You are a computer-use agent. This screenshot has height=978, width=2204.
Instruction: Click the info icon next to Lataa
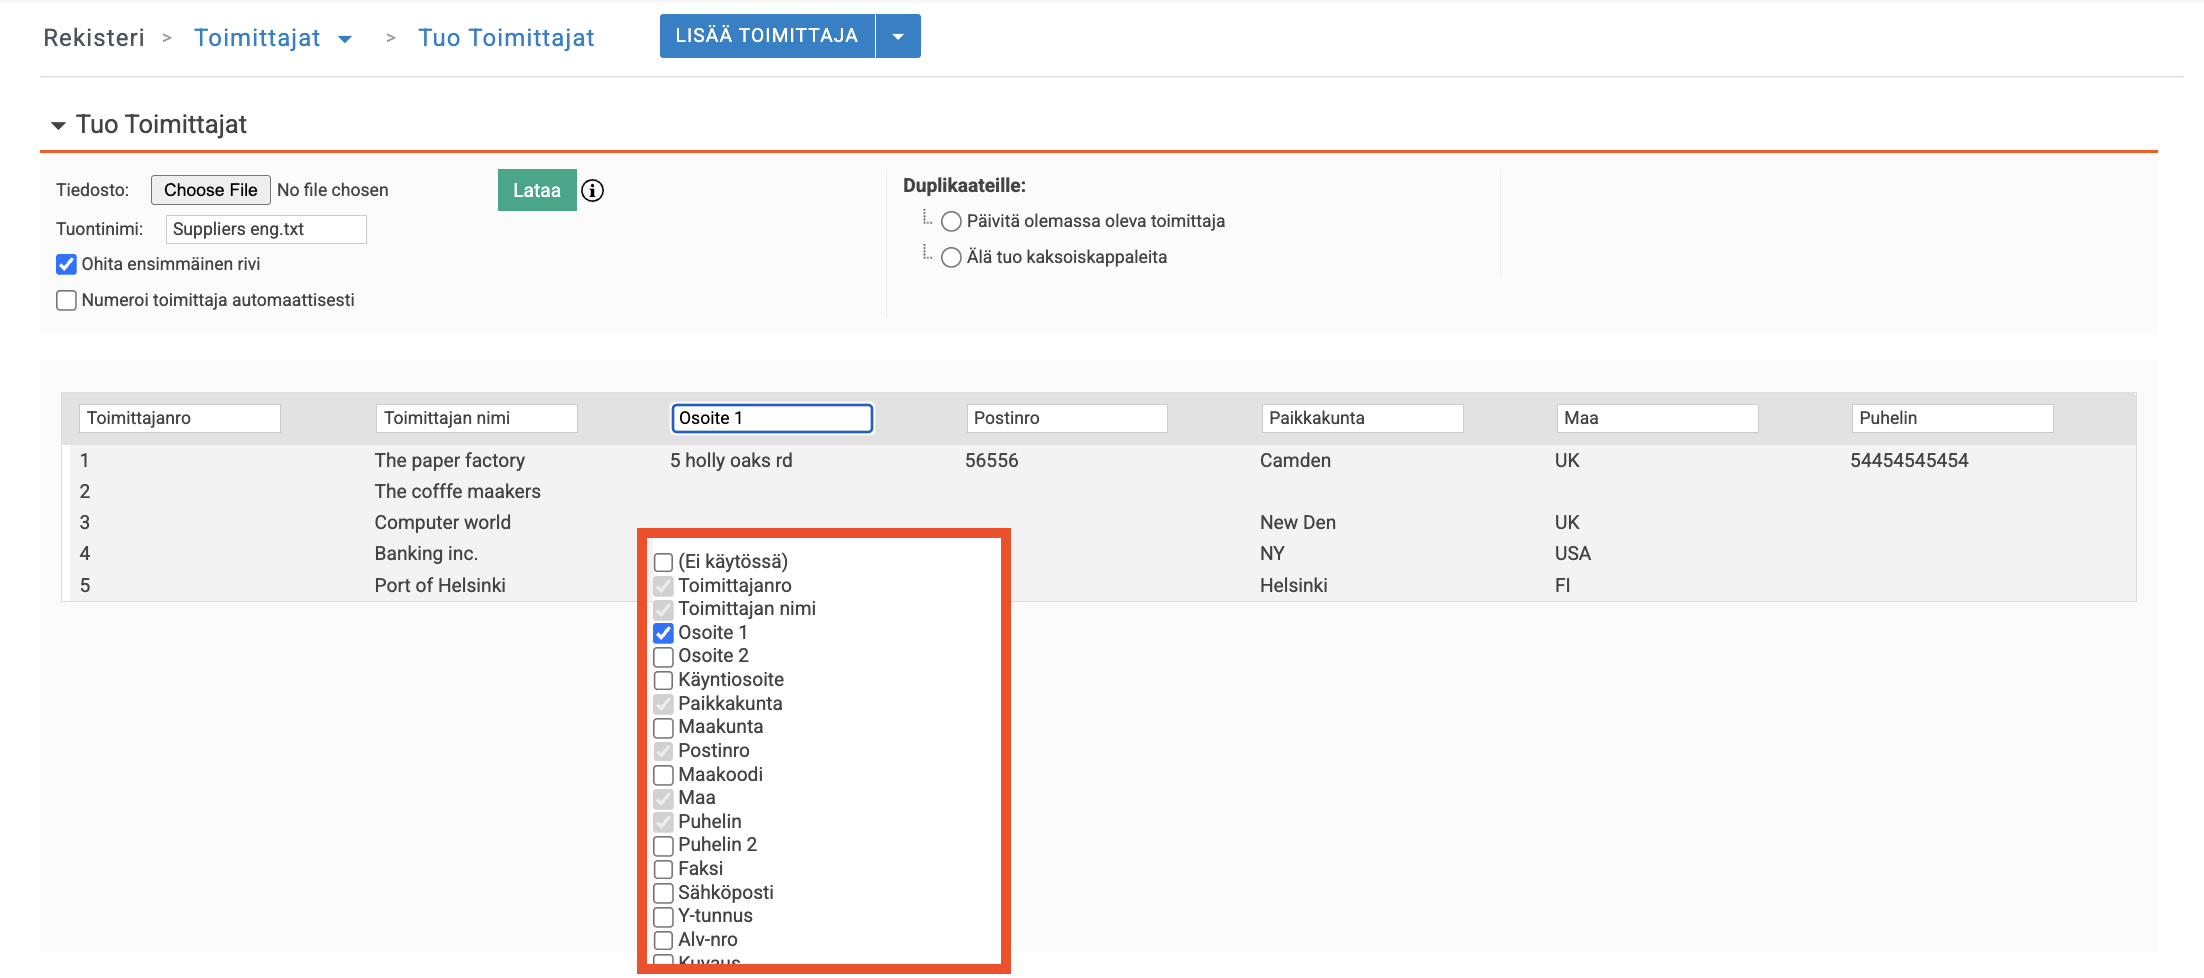point(592,190)
